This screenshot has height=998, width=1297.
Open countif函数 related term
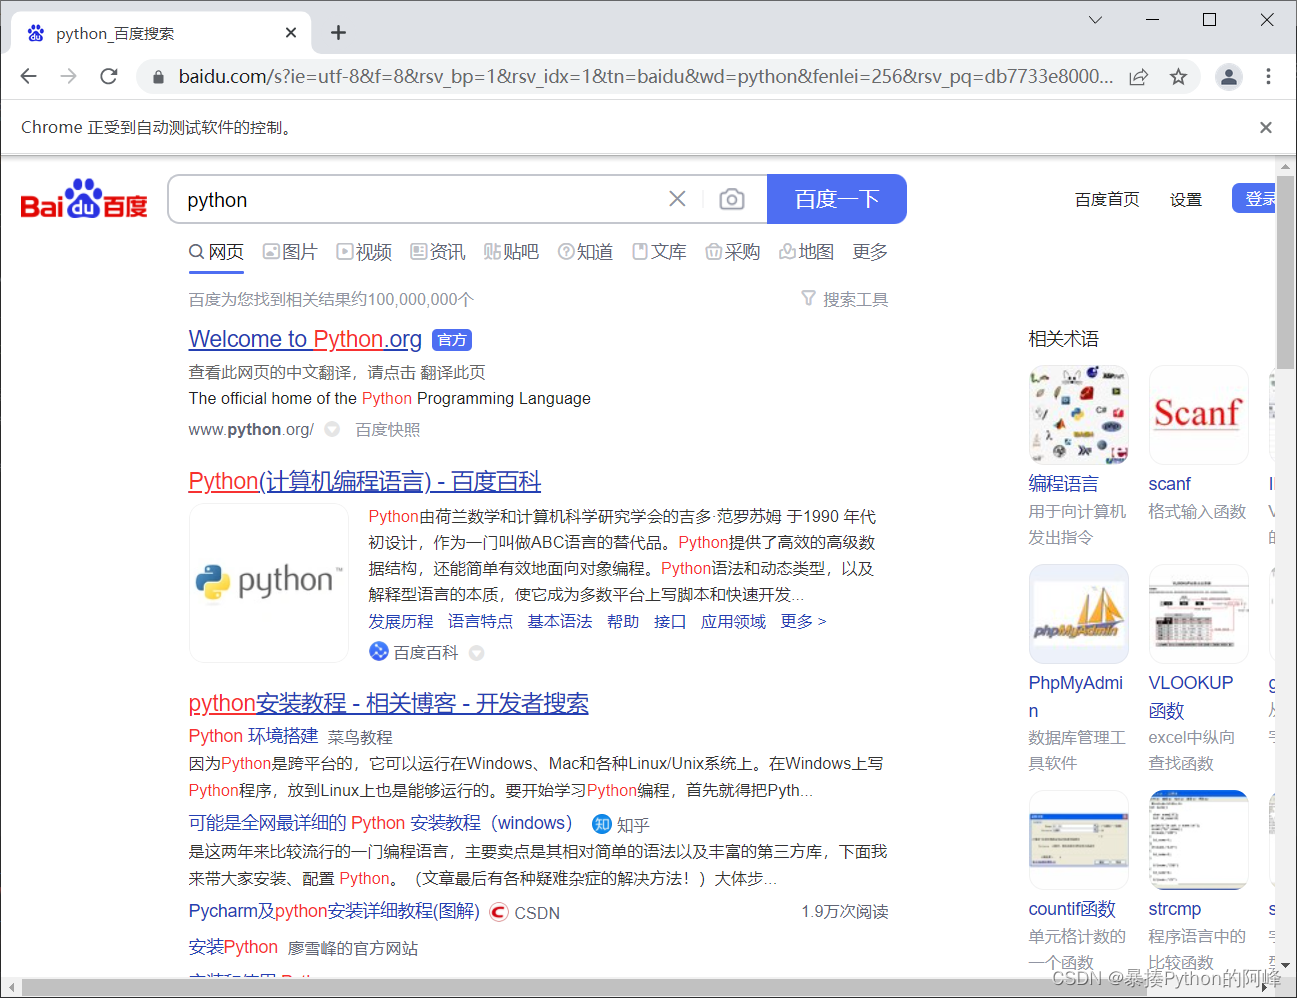[1072, 909]
